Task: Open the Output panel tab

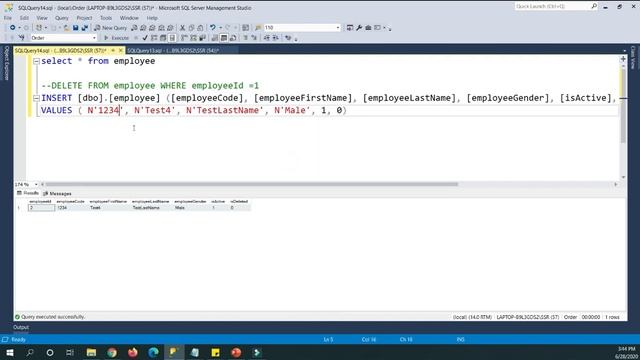Action: [x=21, y=327]
